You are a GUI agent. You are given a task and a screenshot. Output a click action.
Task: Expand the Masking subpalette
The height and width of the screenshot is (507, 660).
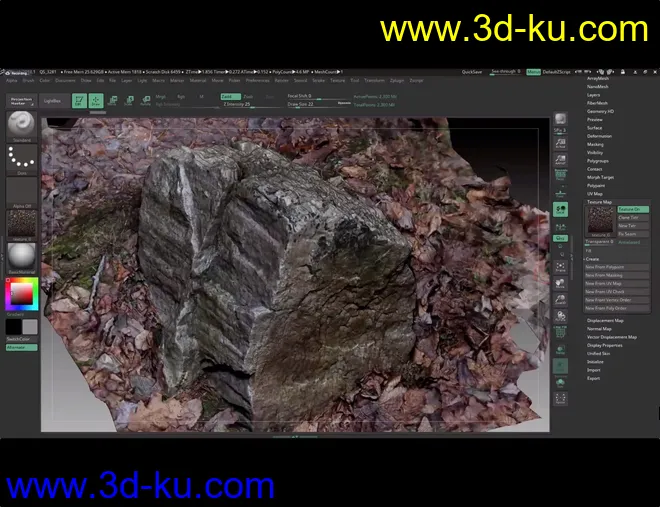pos(595,144)
